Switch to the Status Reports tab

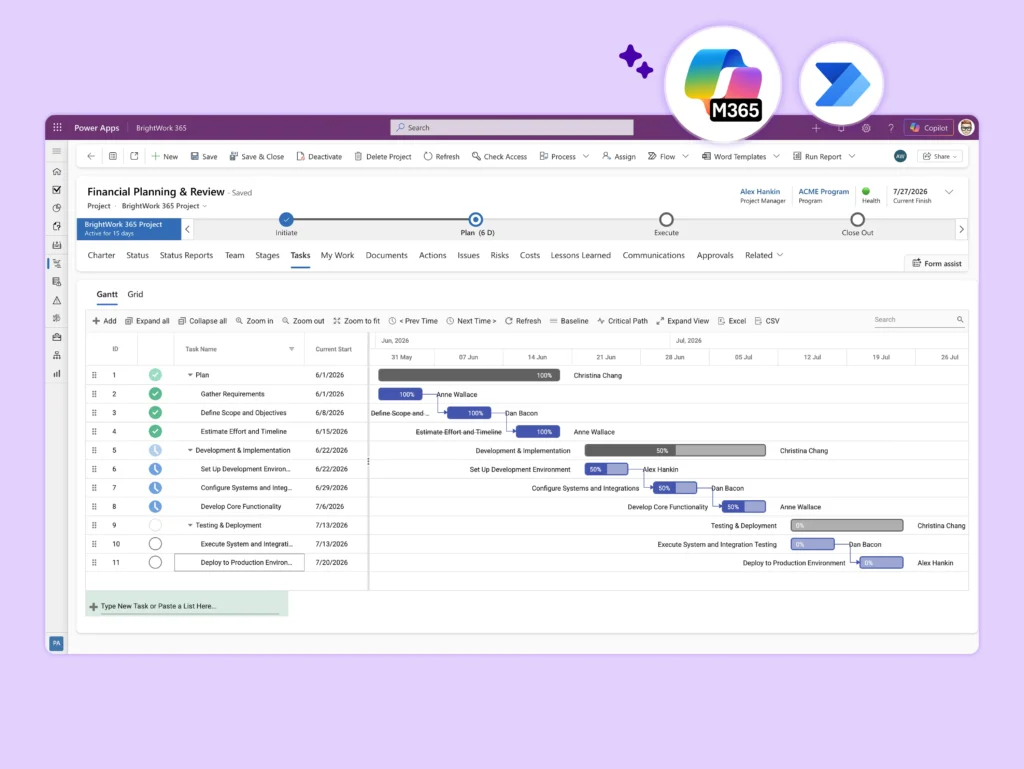(x=186, y=255)
